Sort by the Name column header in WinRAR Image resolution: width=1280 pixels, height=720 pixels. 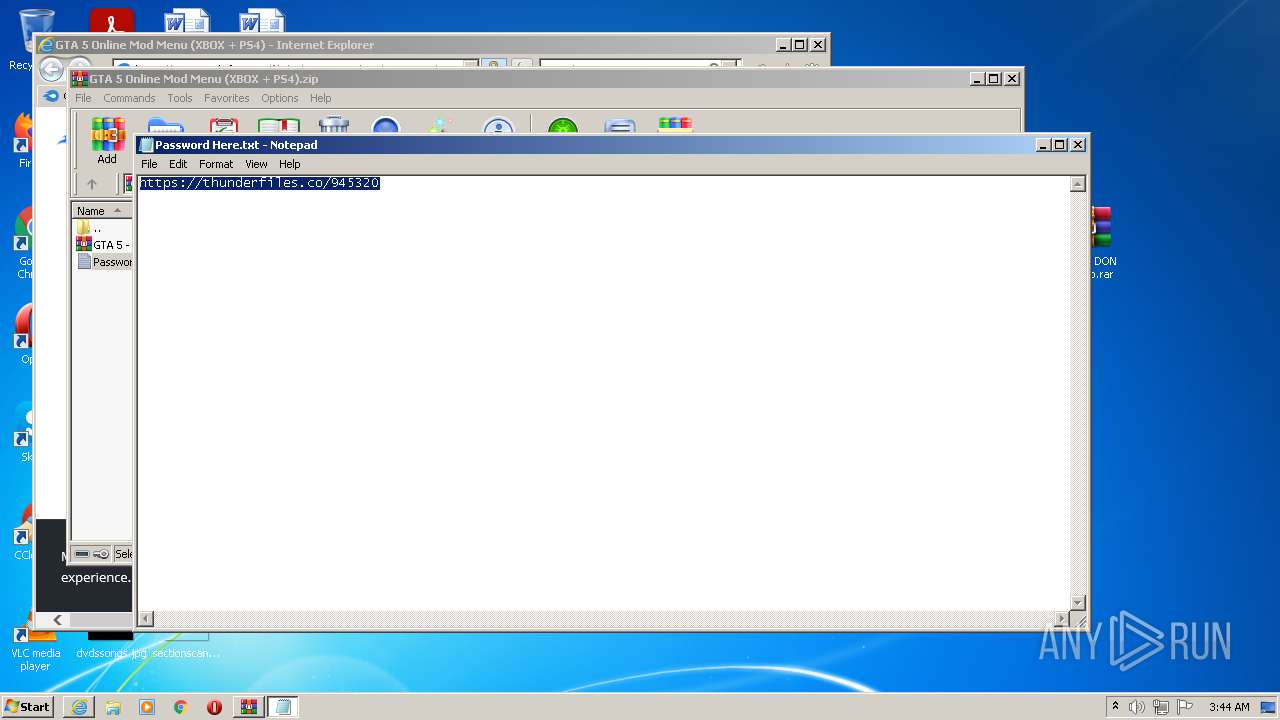point(102,211)
